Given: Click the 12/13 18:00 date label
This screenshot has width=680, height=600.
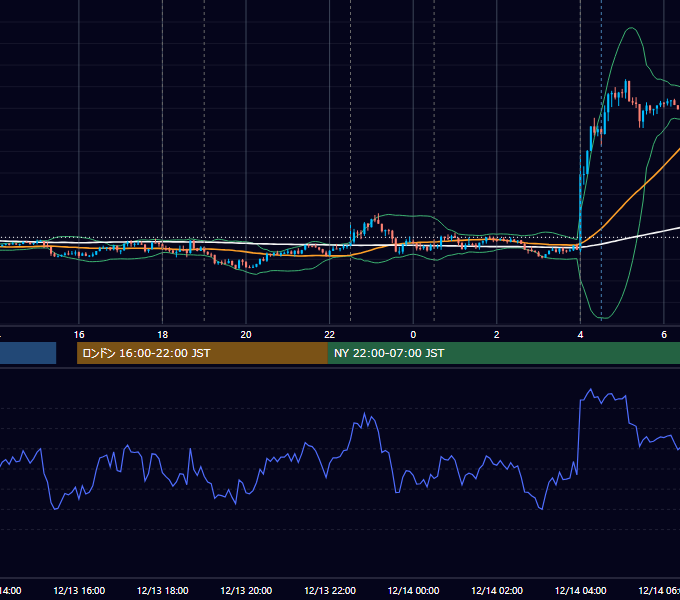Looking at the screenshot, I should [x=163, y=590].
